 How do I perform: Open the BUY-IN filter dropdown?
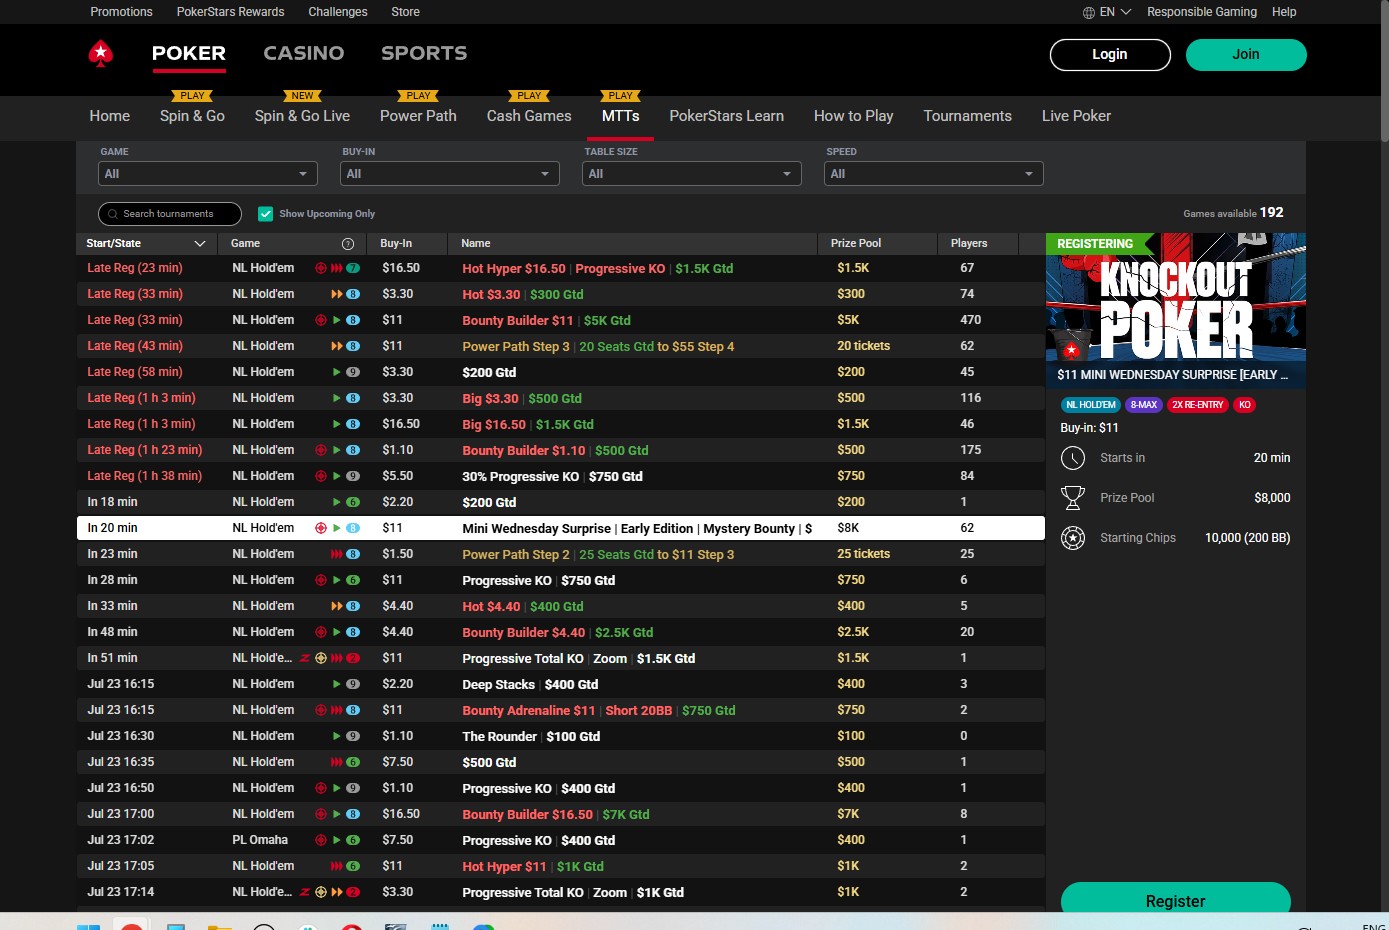(x=450, y=174)
